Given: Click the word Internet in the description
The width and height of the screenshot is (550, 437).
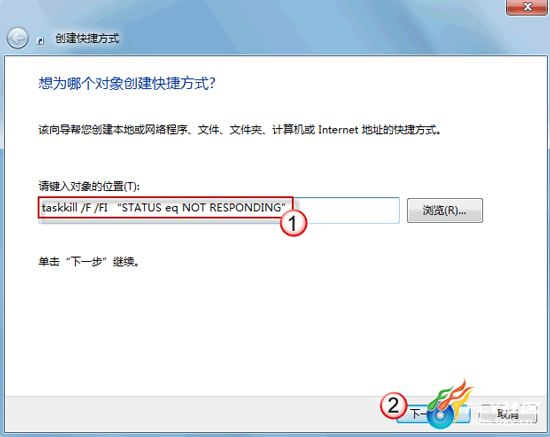Looking at the screenshot, I should click(338, 130).
